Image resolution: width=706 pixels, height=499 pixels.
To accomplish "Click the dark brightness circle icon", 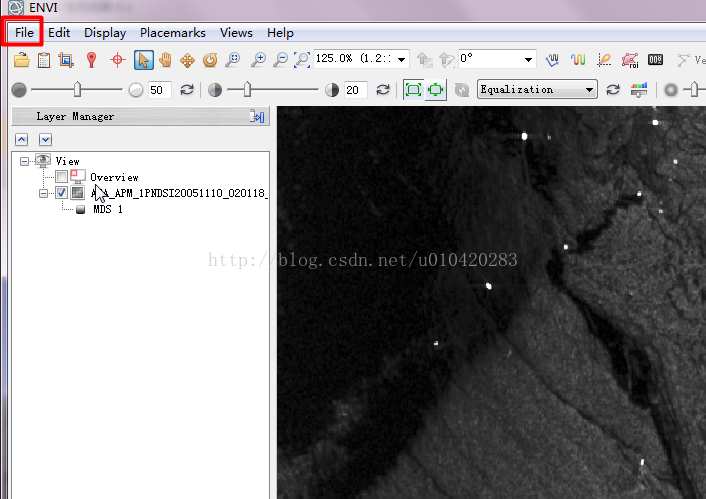I will (x=19, y=90).
